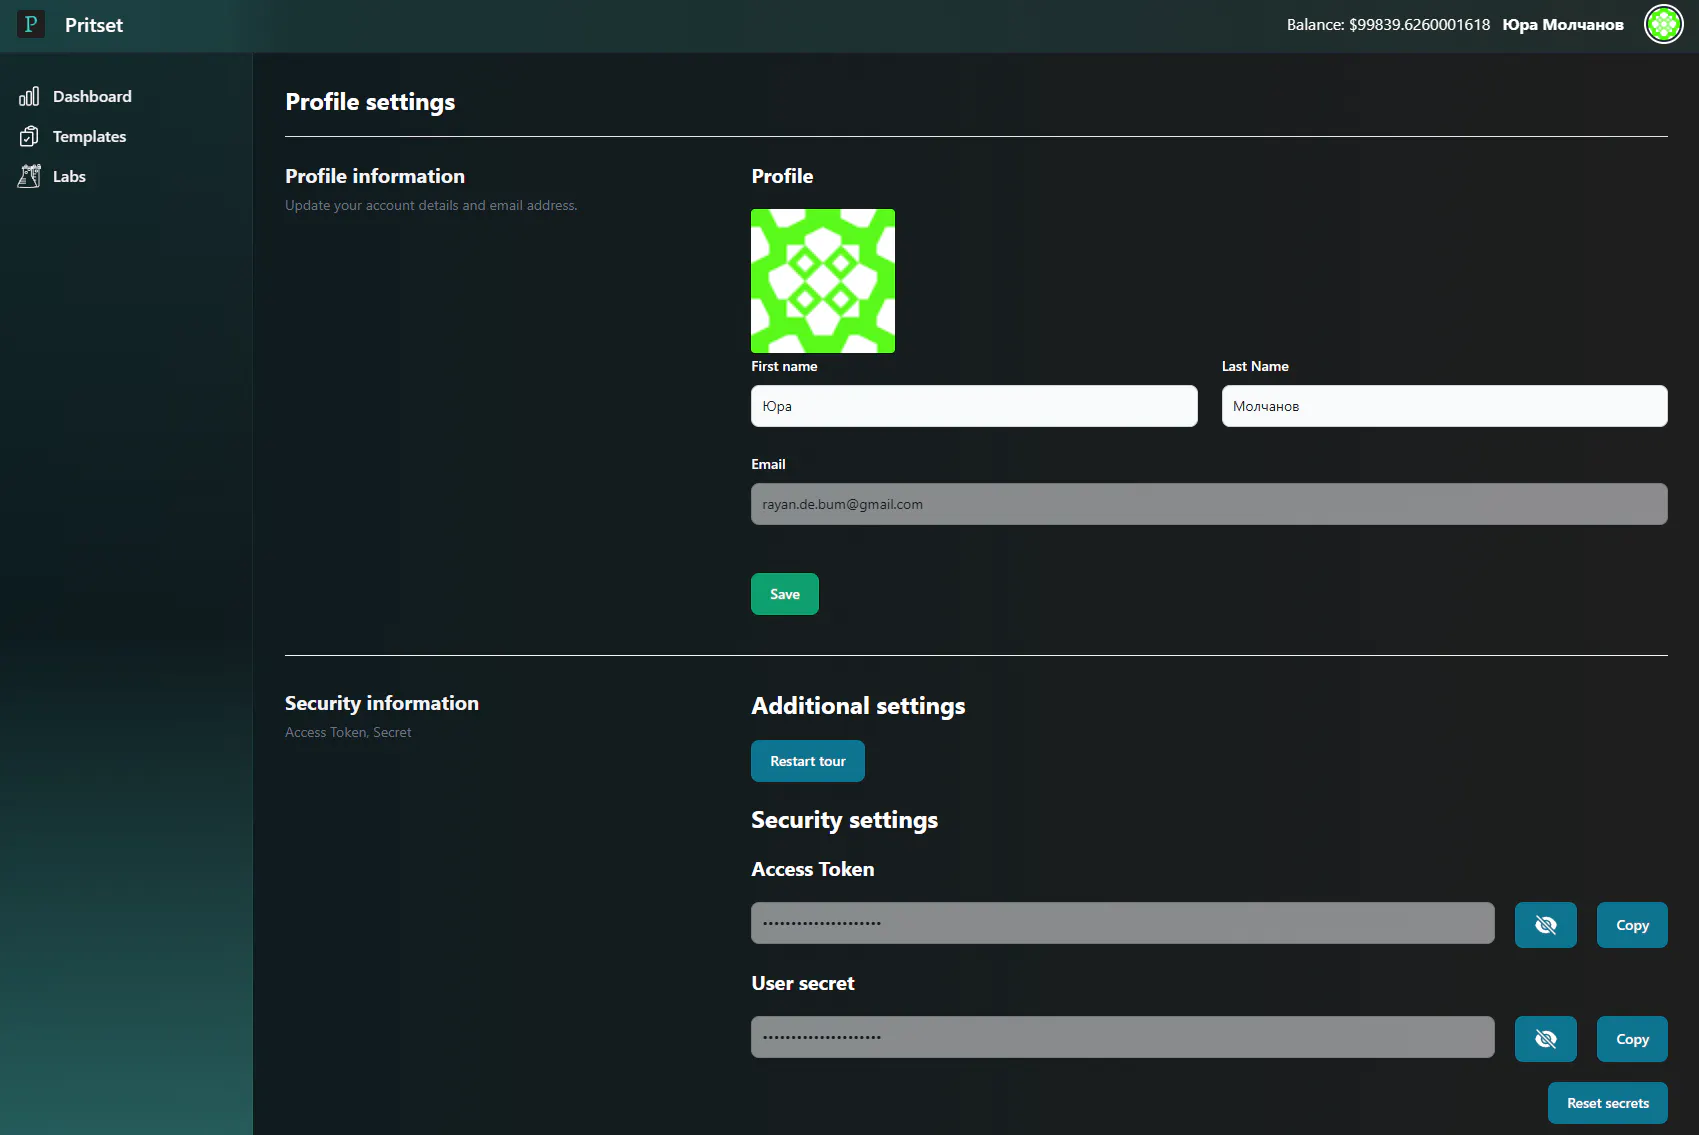Click the large green profile picture
Screen dimensions: 1699x1135
[x=823, y=281]
